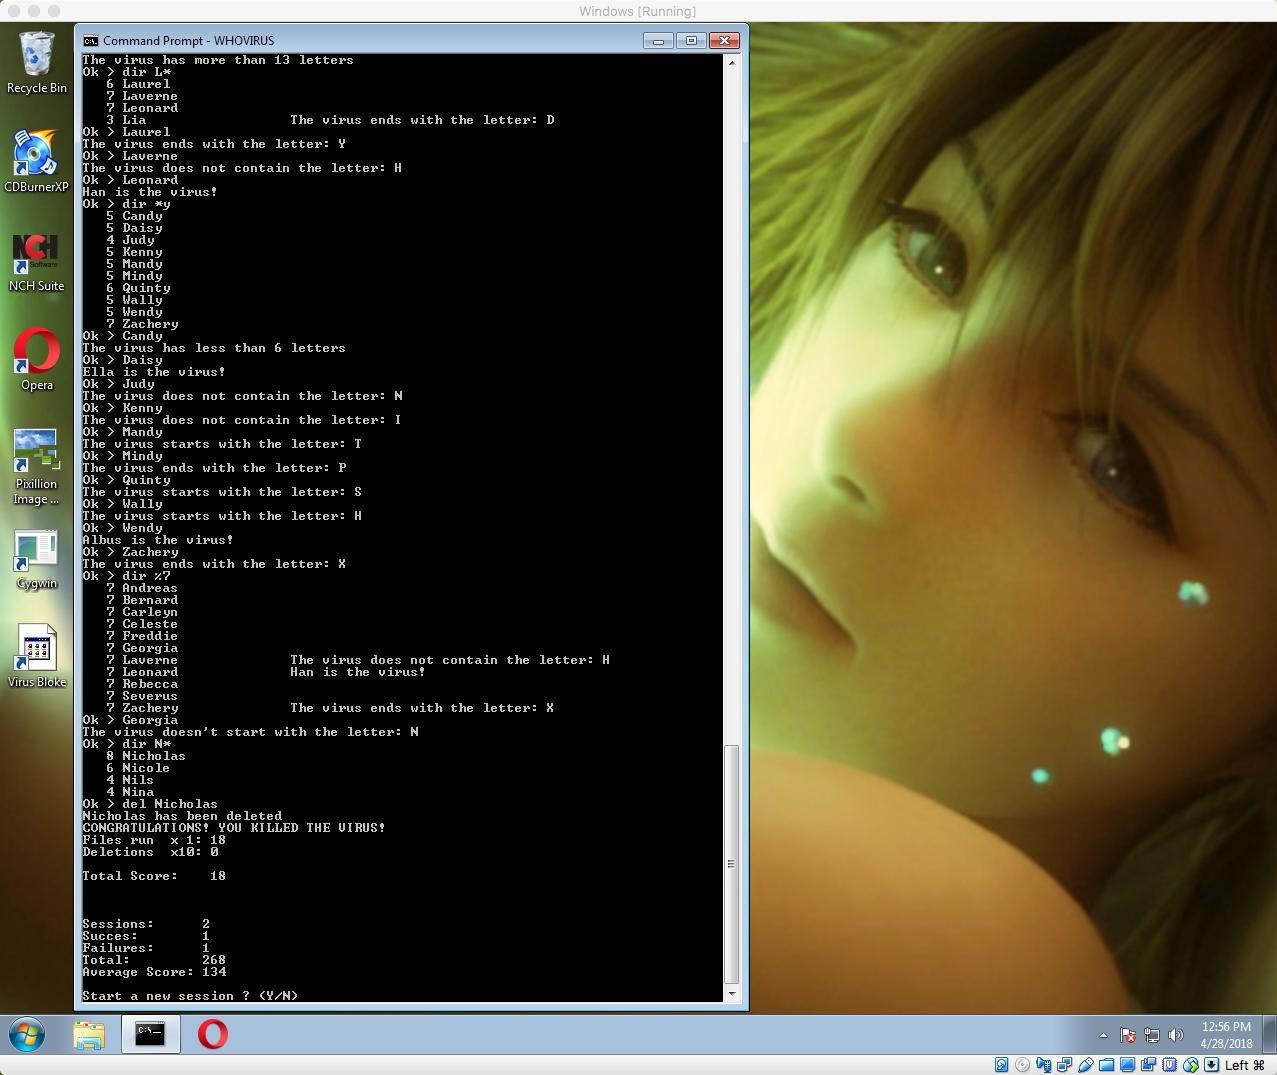1277x1075 pixels.
Task: Open the Command Prompt system menu icon
Action: (x=91, y=41)
